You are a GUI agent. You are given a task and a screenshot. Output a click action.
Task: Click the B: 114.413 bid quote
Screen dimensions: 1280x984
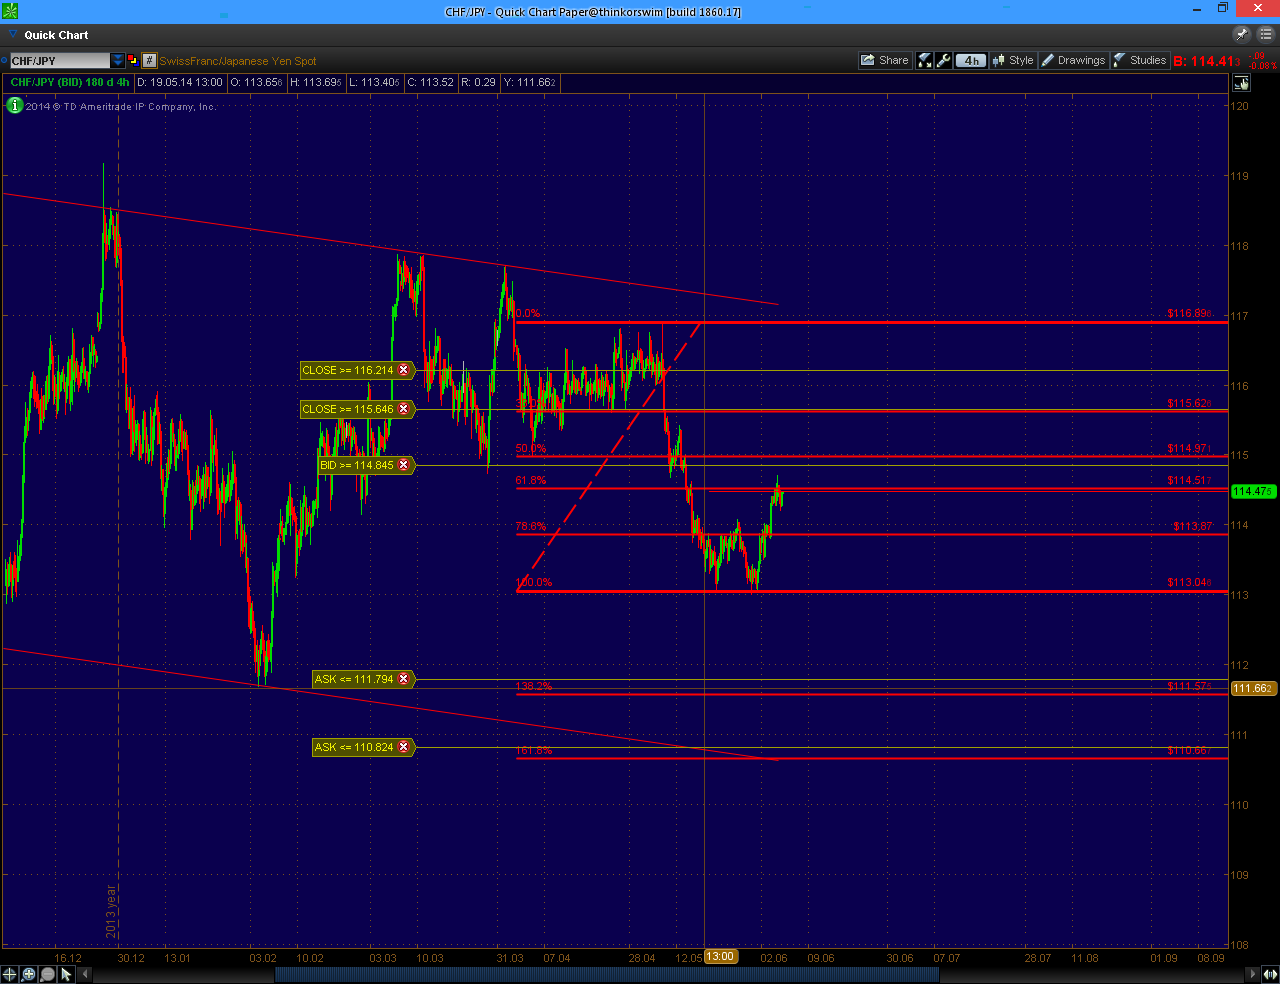[x=1207, y=61]
